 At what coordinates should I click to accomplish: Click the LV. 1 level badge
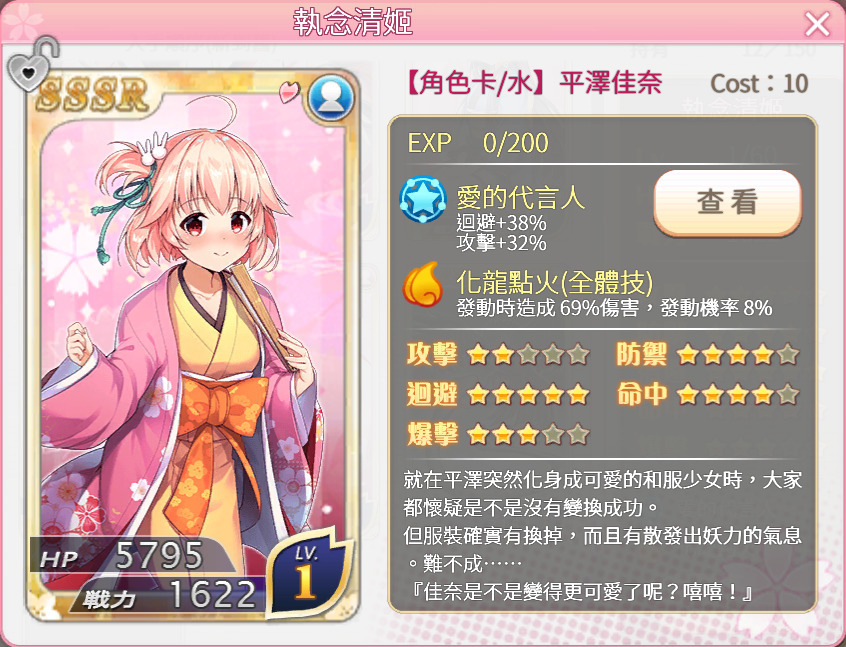308,573
